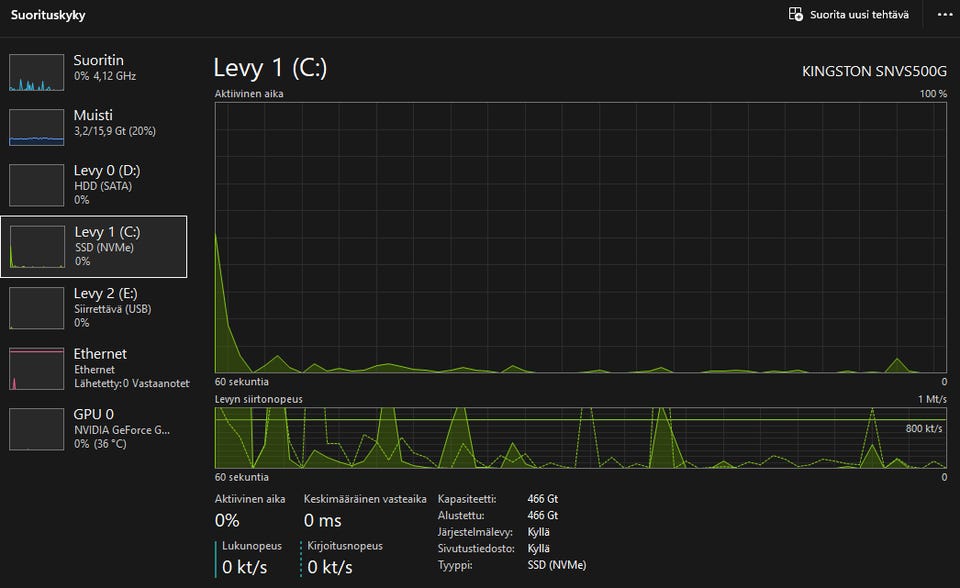This screenshot has height=588, width=960.
Task: Click the Levy 0 (D:) mini graph
Action: [37, 185]
